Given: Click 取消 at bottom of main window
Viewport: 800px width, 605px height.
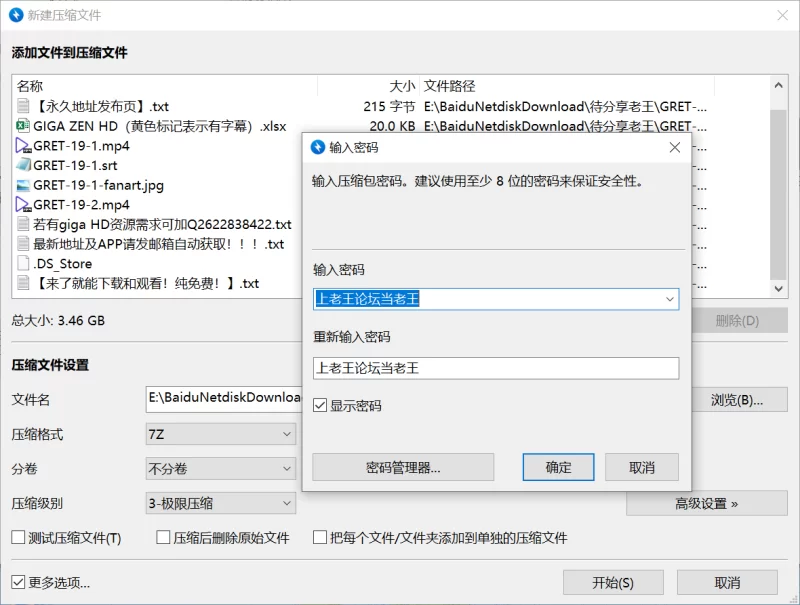Looking at the screenshot, I should point(727,583).
